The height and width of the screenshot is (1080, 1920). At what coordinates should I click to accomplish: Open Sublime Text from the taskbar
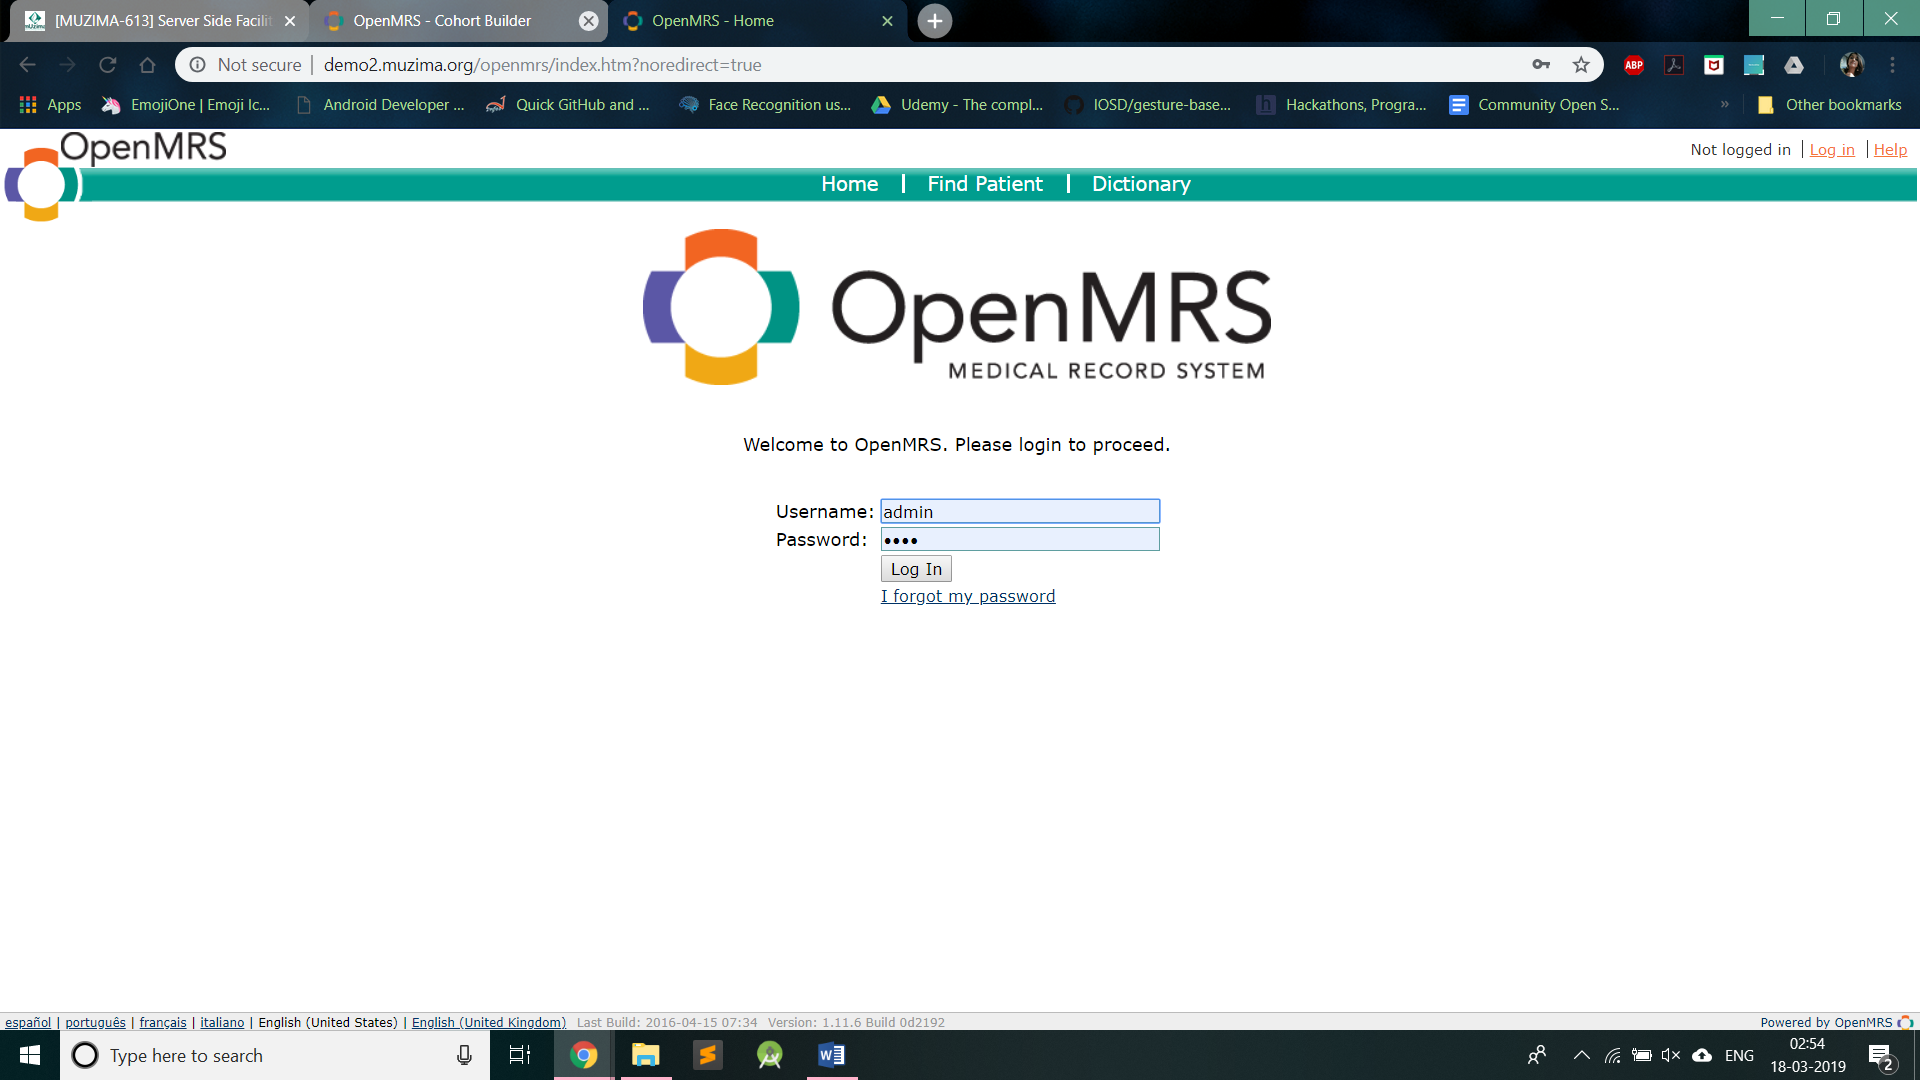[x=708, y=1055]
